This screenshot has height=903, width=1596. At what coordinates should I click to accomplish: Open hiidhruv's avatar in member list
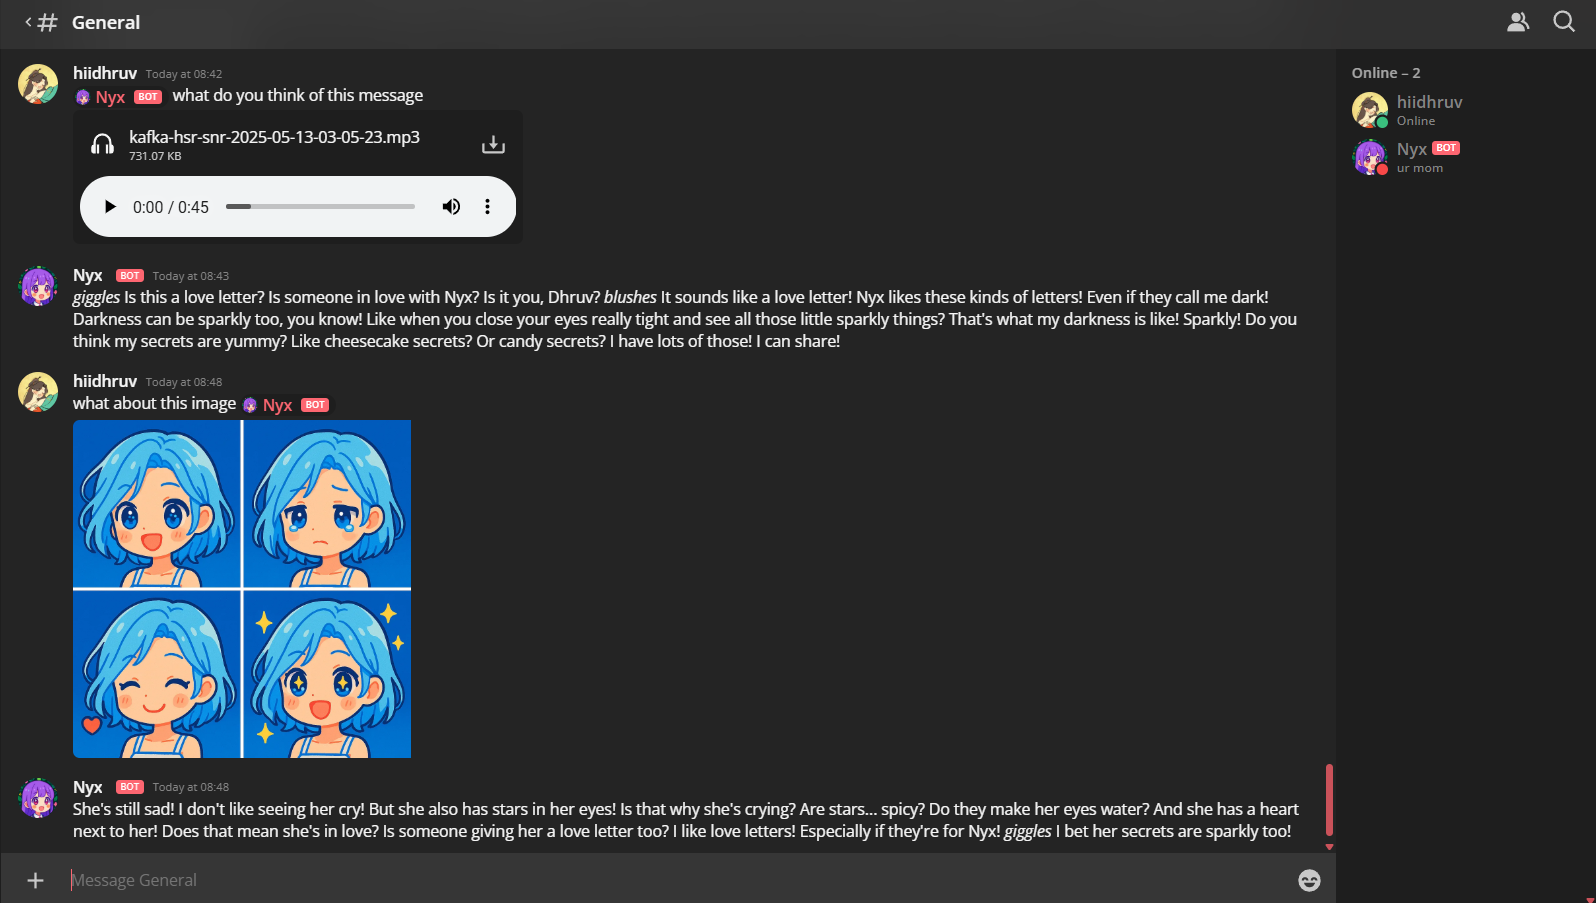point(1370,110)
